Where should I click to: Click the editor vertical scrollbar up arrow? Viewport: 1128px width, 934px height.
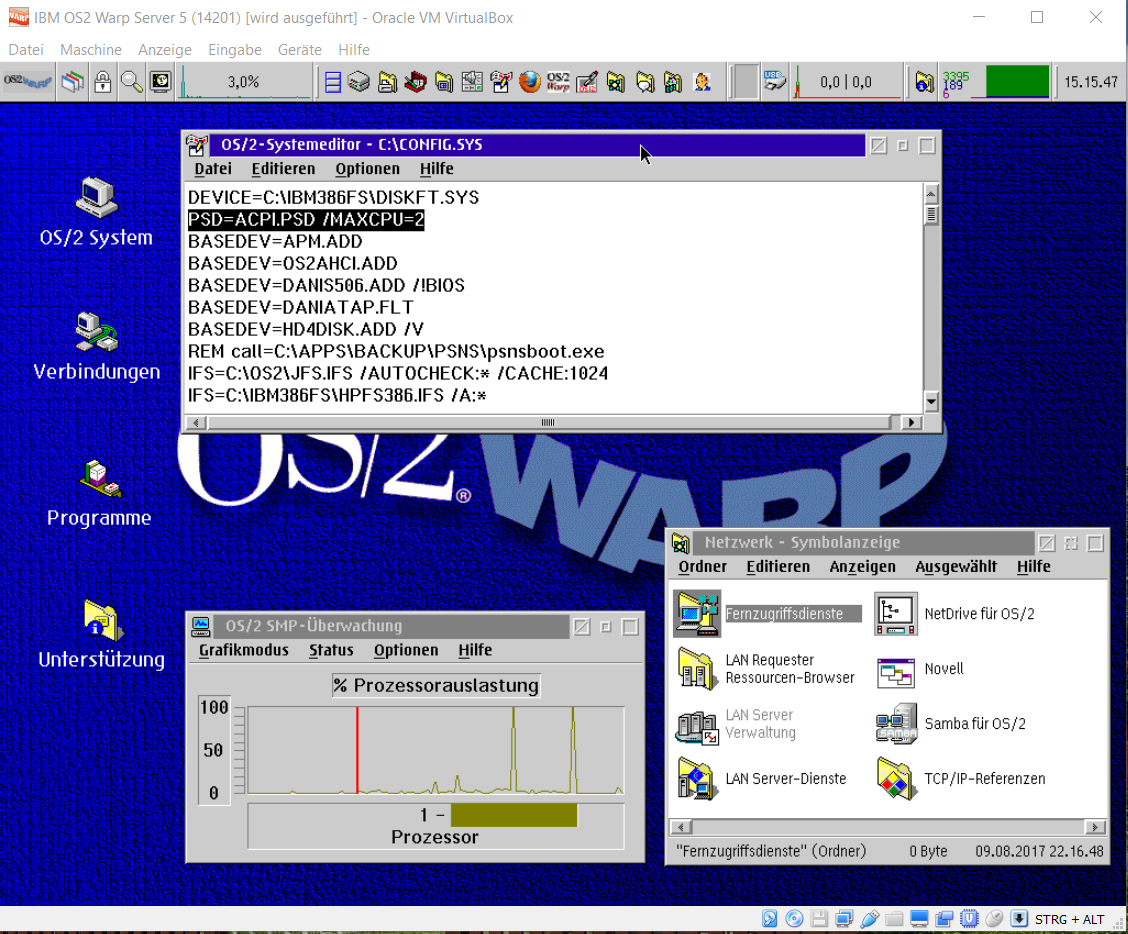(x=931, y=194)
